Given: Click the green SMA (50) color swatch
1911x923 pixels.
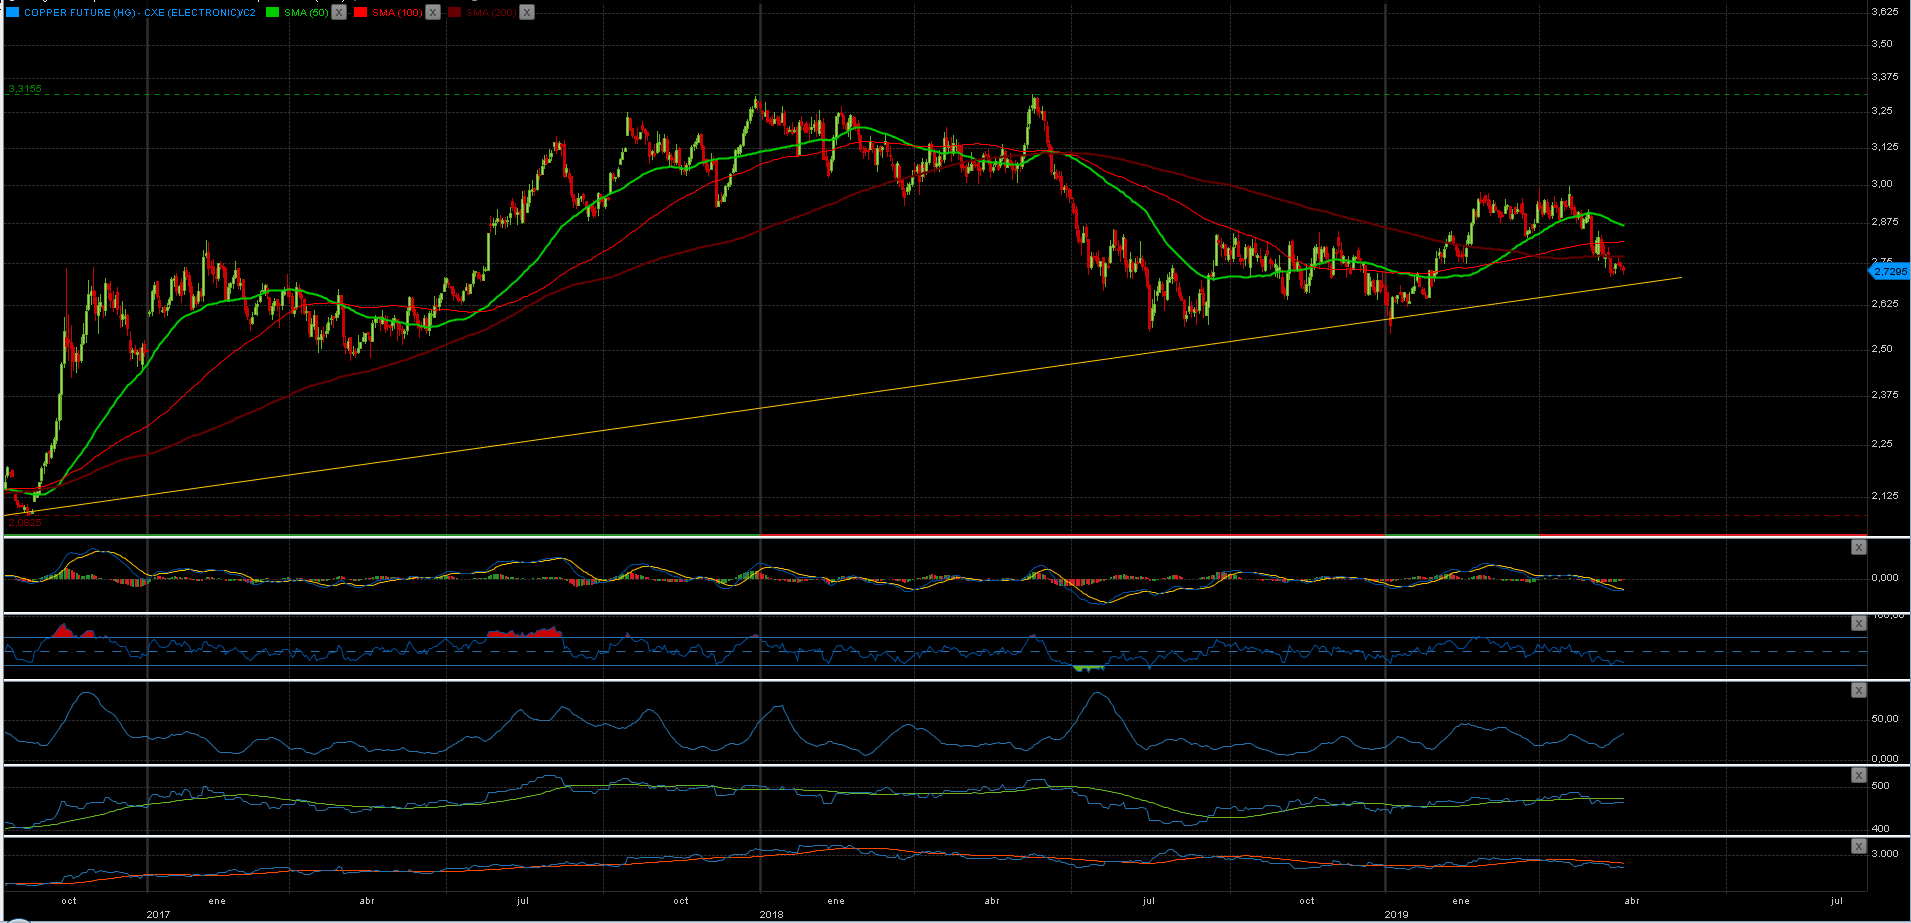Looking at the screenshot, I should pos(273,12).
